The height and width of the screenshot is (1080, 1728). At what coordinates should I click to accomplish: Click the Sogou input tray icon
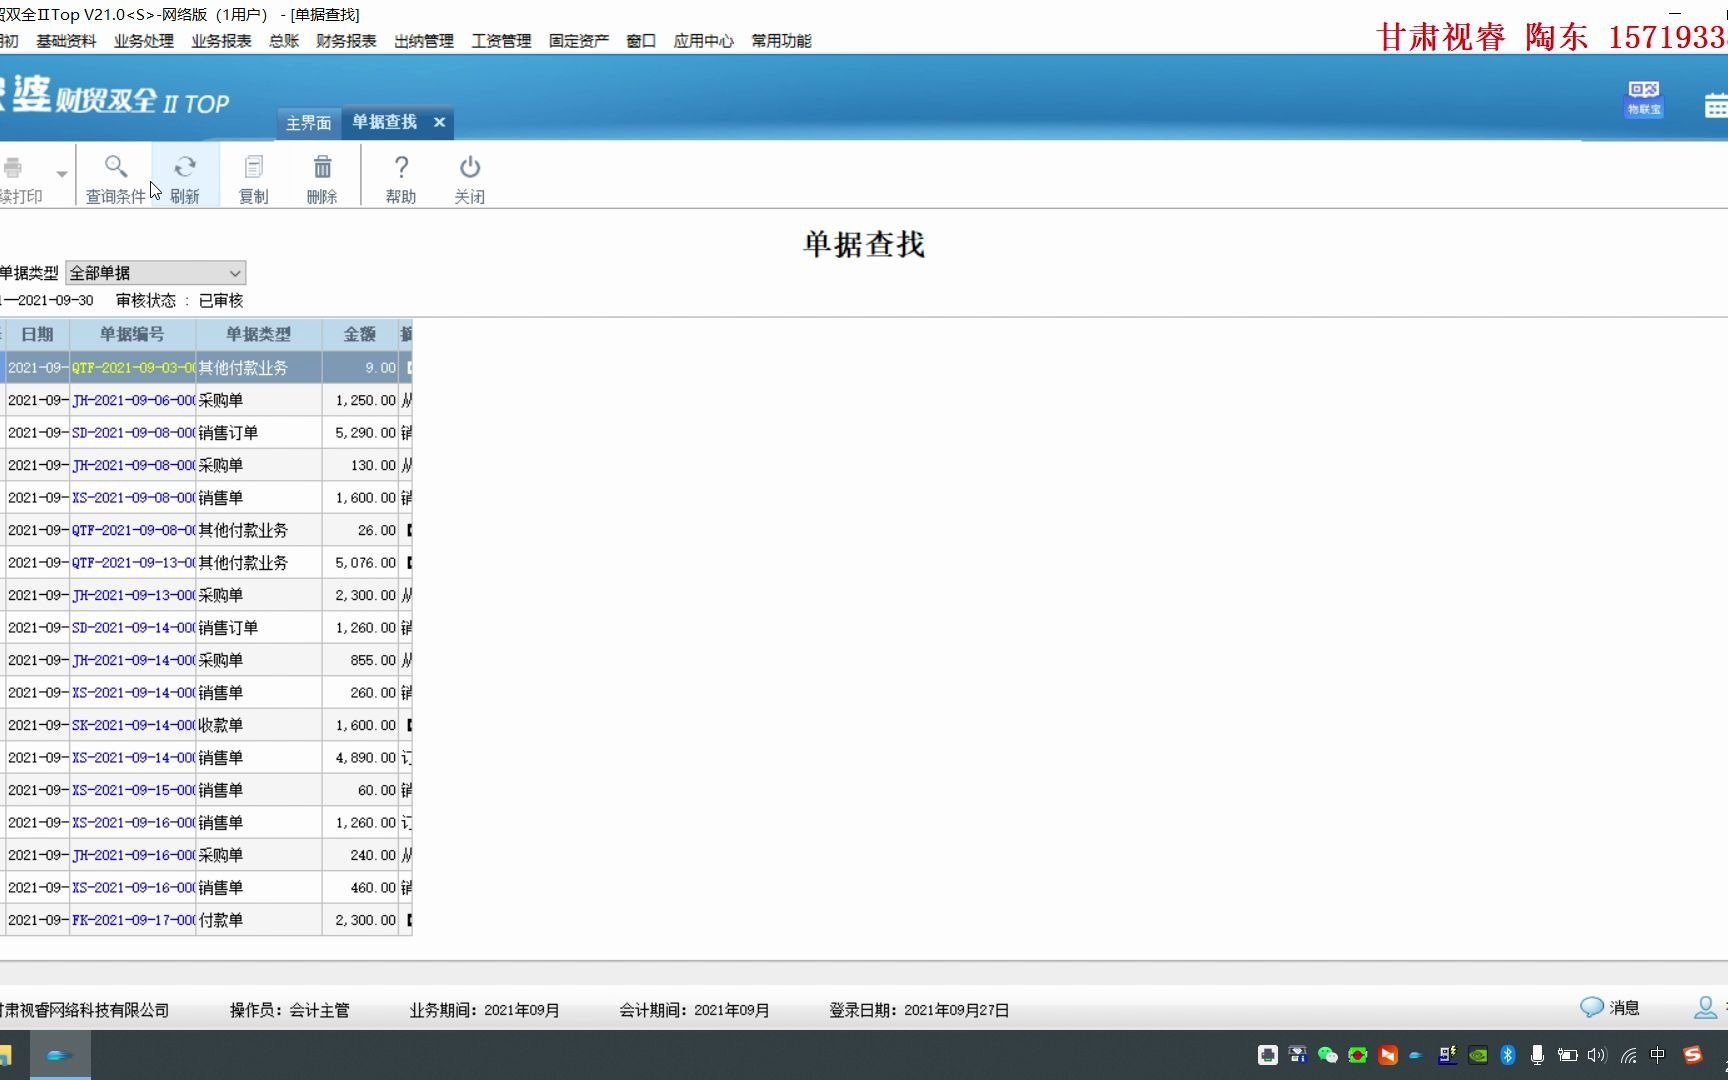pos(1692,1055)
